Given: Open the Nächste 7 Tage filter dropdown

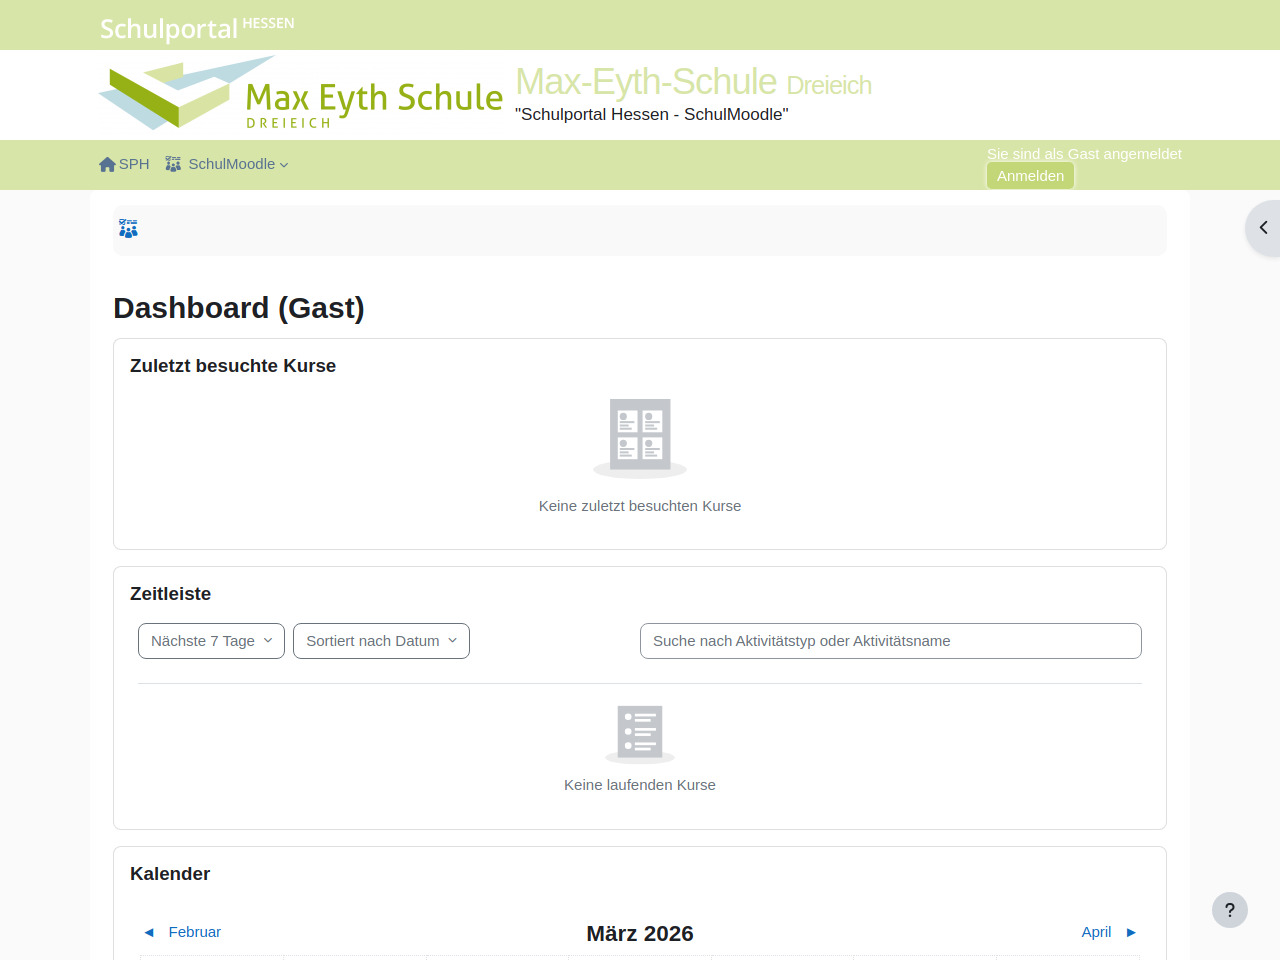Looking at the screenshot, I should point(211,641).
